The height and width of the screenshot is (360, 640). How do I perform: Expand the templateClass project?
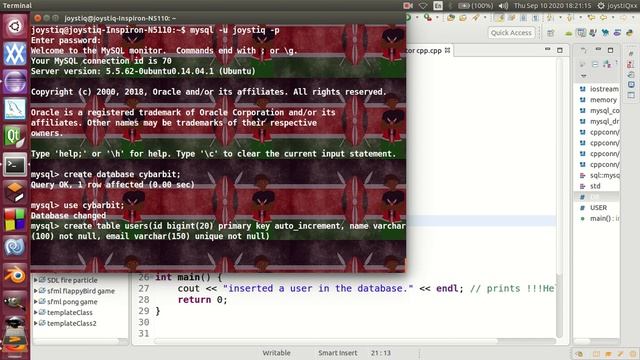[36, 313]
